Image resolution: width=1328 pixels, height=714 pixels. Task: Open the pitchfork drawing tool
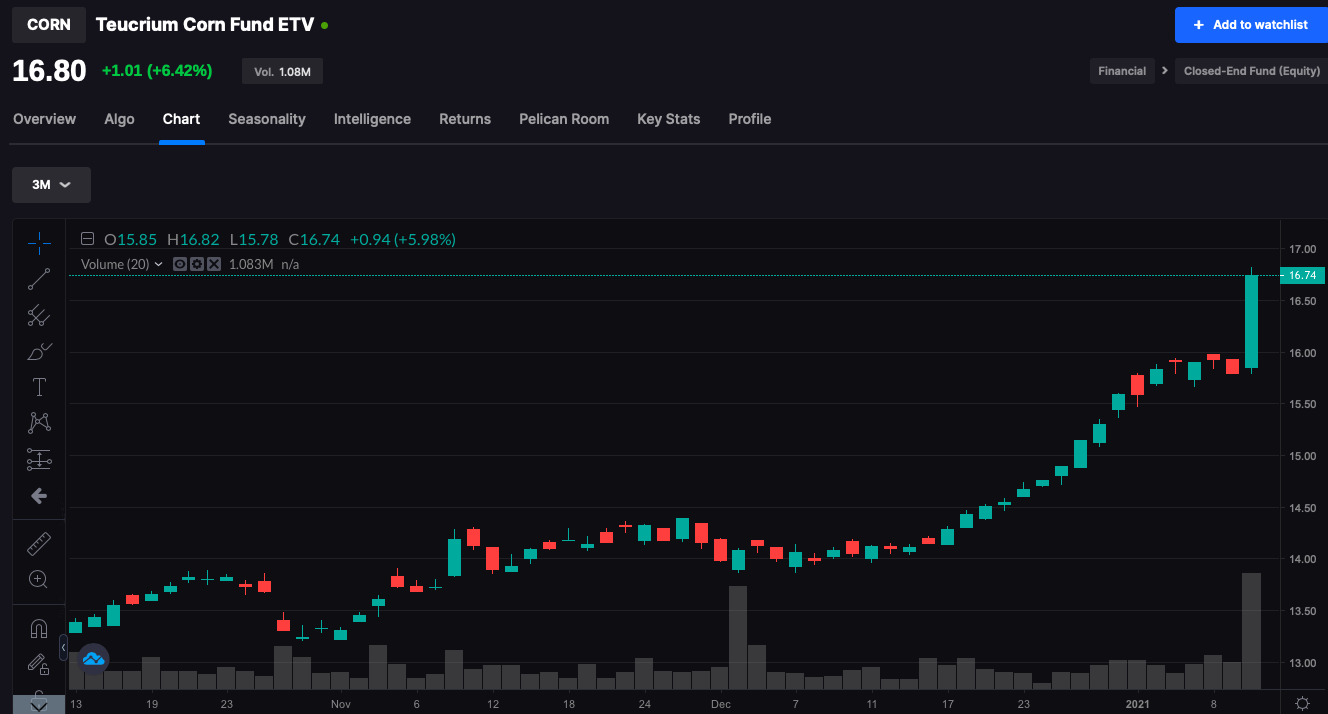[39, 315]
